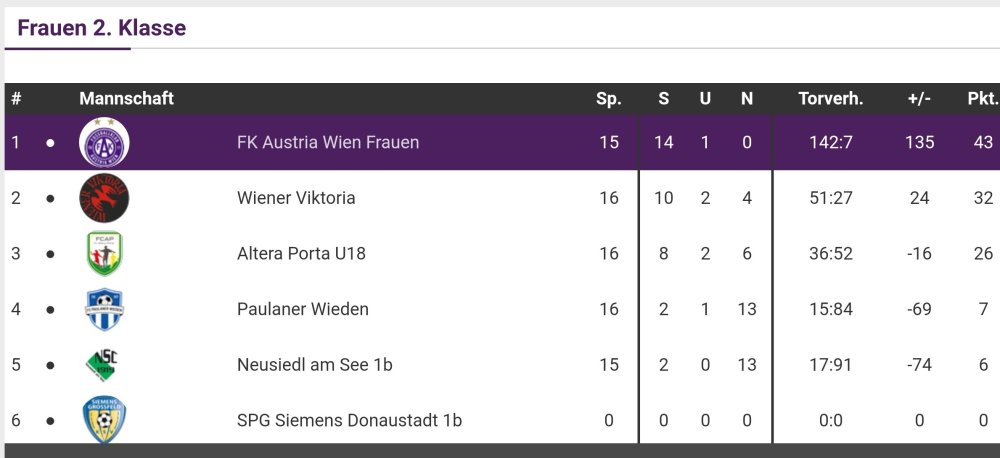Open the Altera Porta U18 team logo
Image resolution: width=1000 pixels, height=458 pixels.
pyautogui.click(x=104, y=254)
